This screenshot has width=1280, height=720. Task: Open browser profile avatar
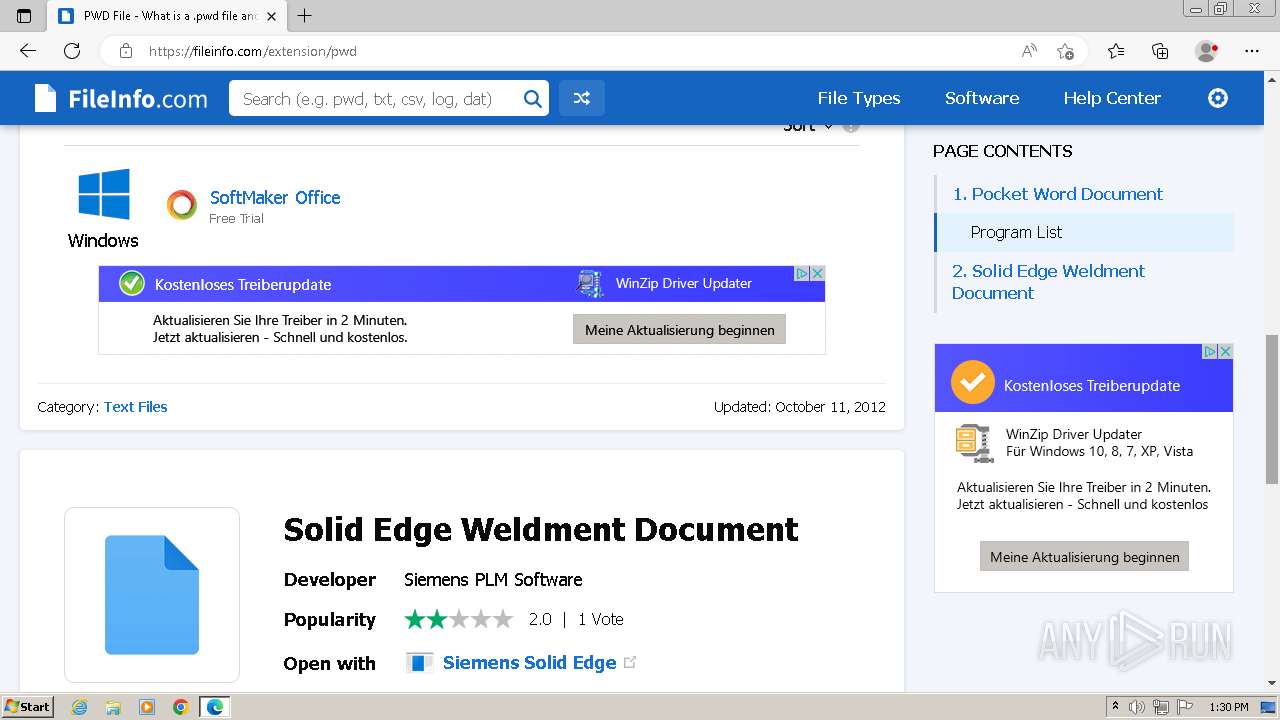[x=1206, y=51]
